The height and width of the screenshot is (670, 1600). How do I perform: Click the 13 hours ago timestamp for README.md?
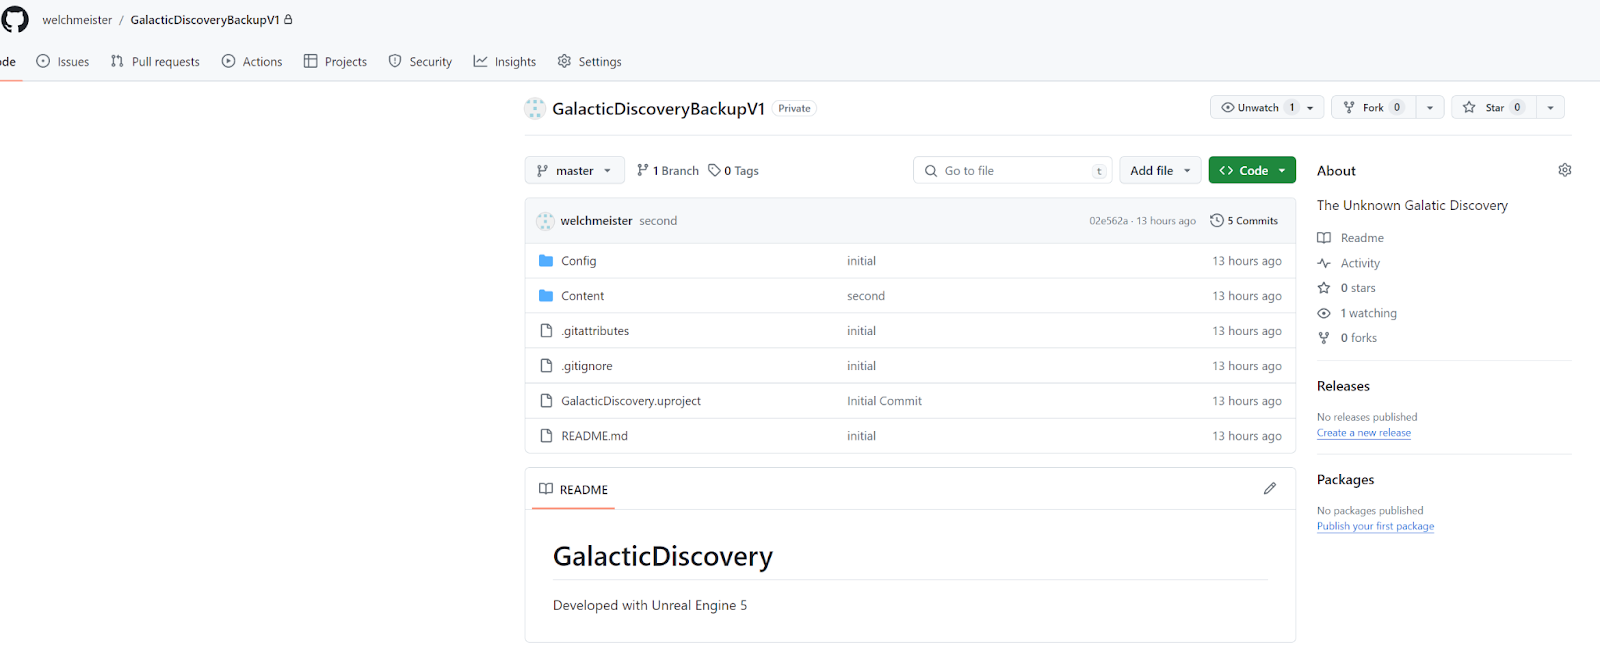coord(1247,436)
